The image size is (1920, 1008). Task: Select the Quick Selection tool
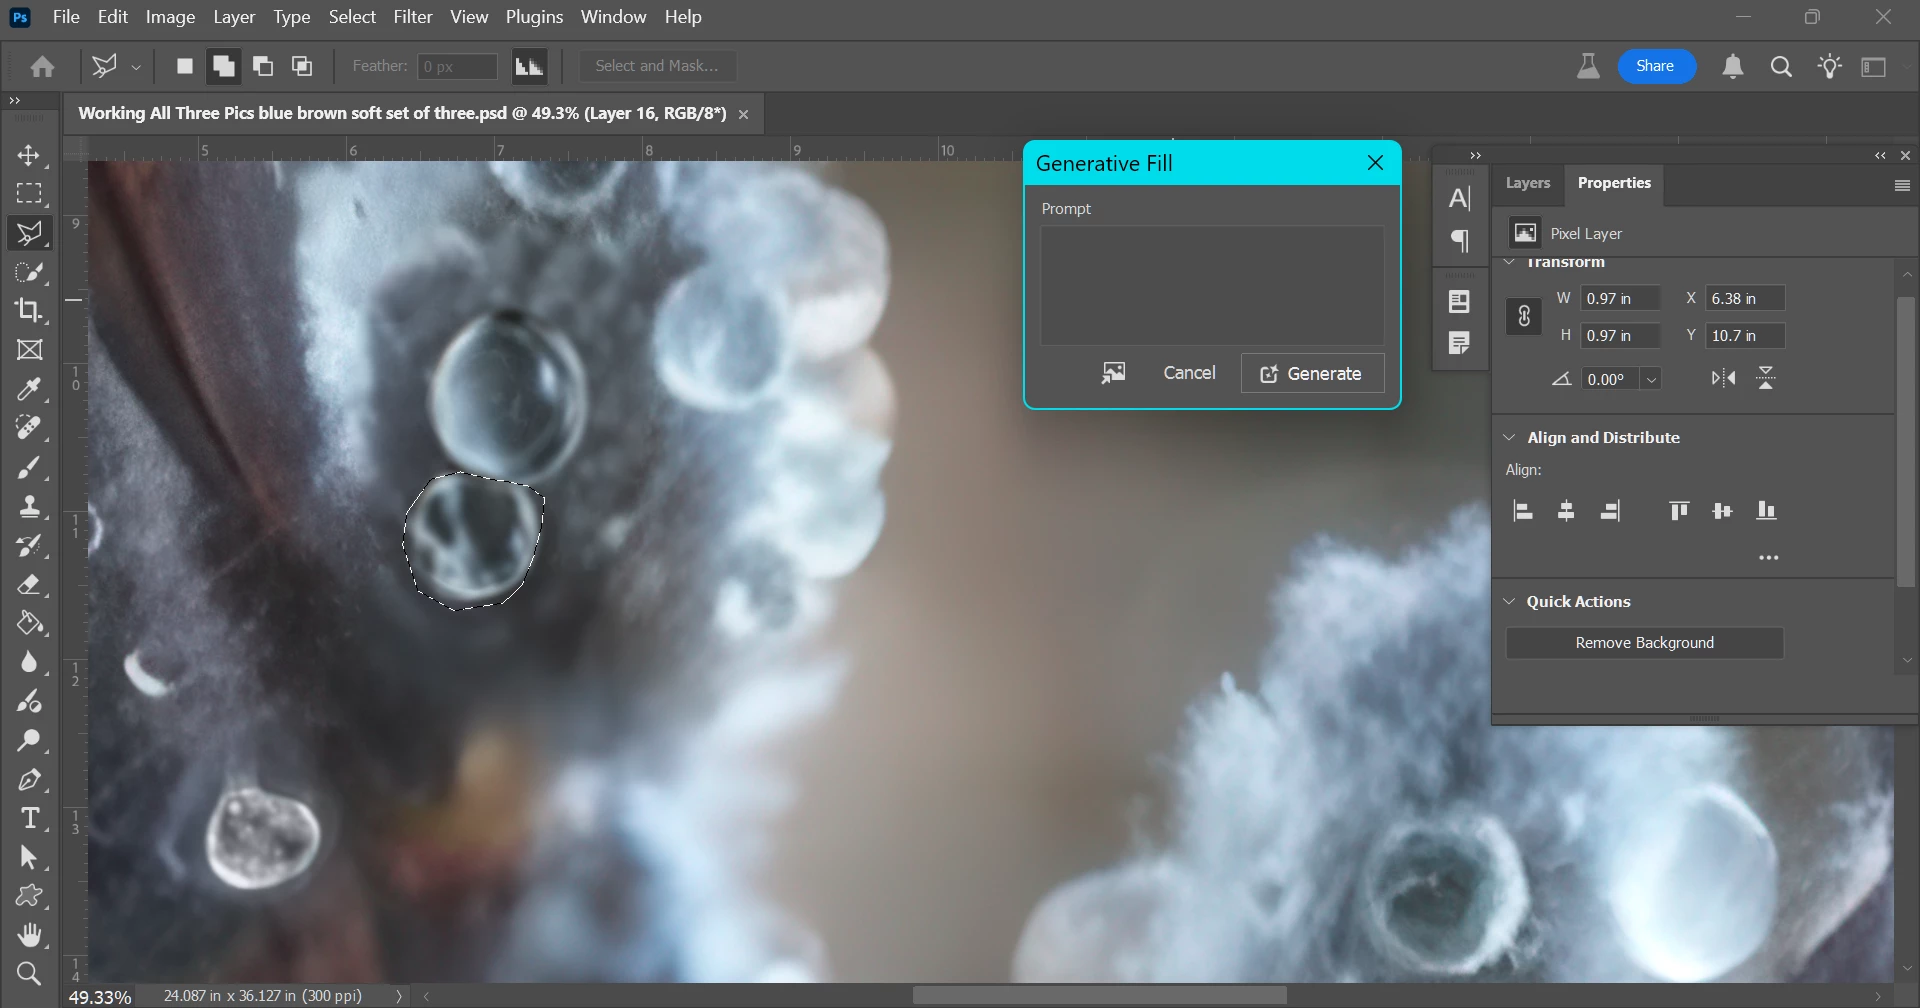(x=29, y=272)
